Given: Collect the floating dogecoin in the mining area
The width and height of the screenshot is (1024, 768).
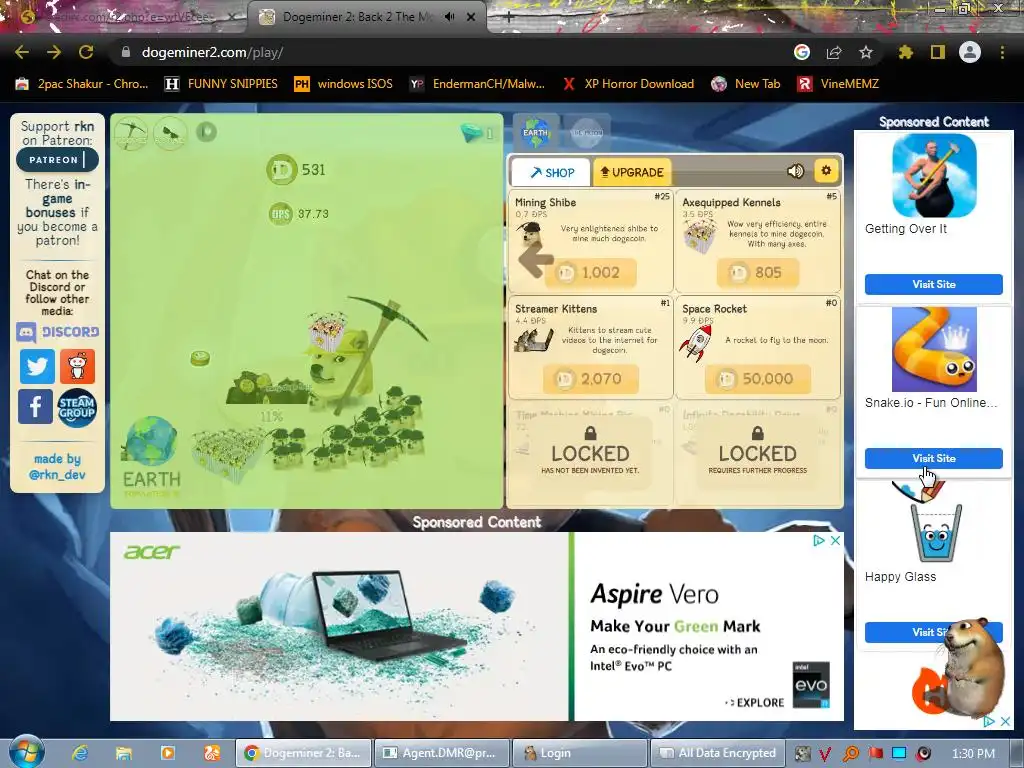Looking at the screenshot, I should [x=200, y=358].
